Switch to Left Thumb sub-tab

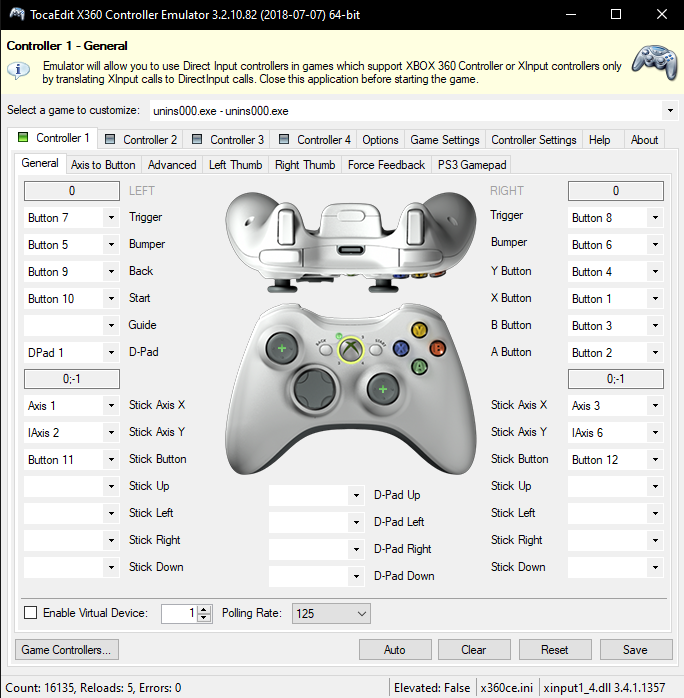[235, 165]
